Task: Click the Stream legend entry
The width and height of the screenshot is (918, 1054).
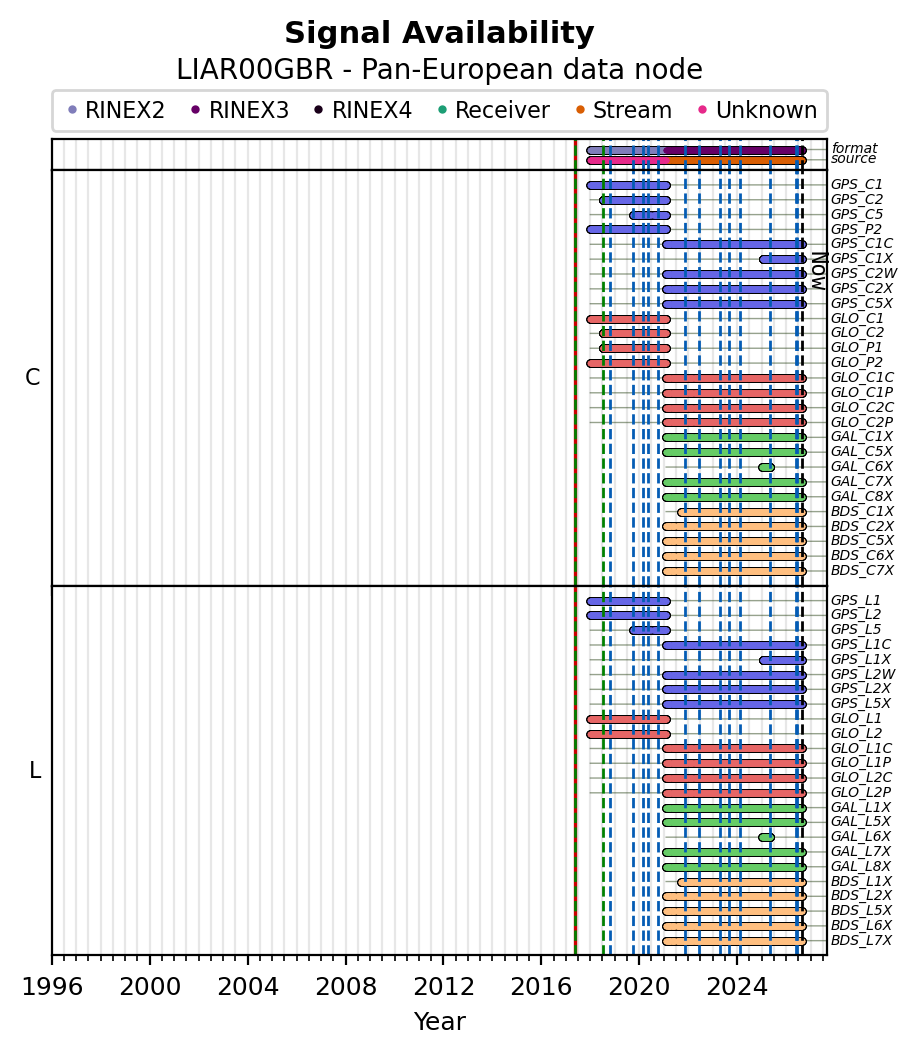Action: click(x=624, y=110)
